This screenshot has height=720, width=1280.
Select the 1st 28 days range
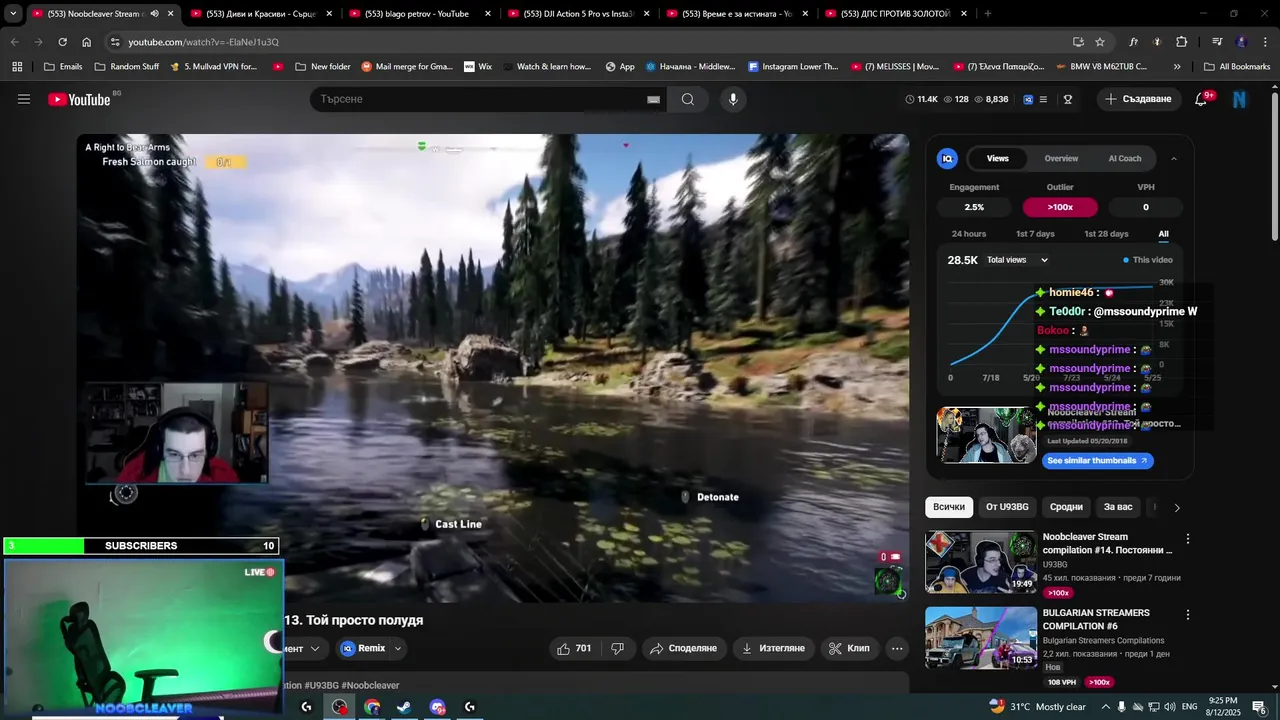point(1106,234)
